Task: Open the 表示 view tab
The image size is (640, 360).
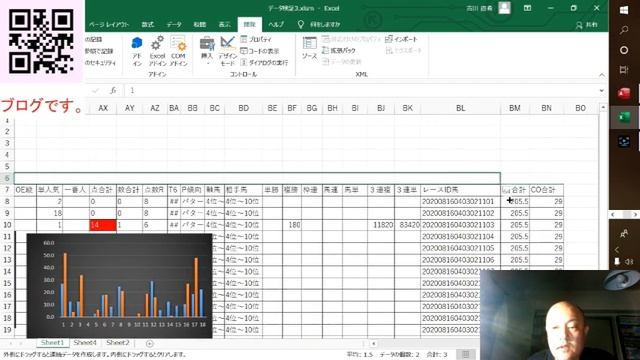Action: coord(224,24)
